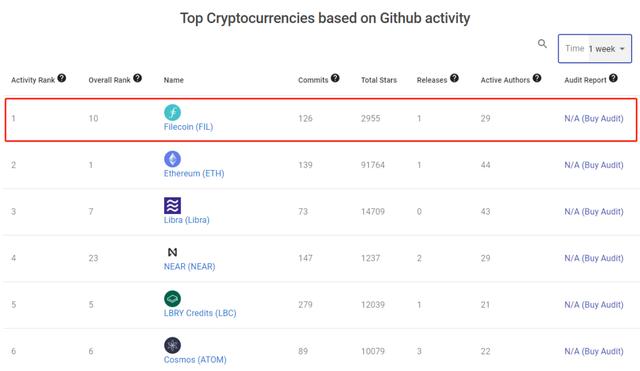Click the LBRY Credits logo icon

click(x=172, y=298)
